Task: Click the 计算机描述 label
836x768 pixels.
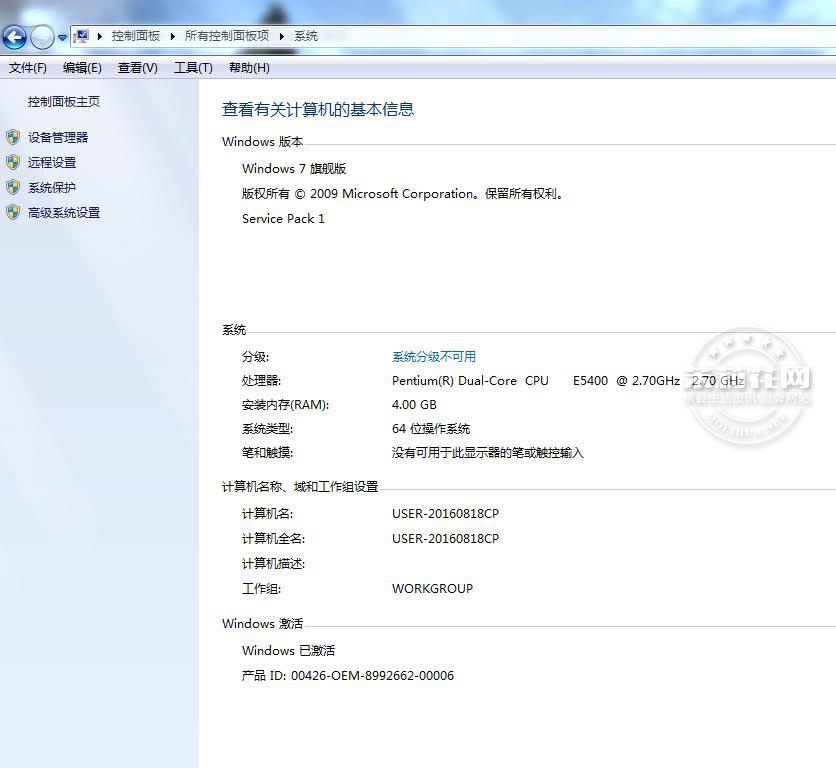Action: click(273, 564)
